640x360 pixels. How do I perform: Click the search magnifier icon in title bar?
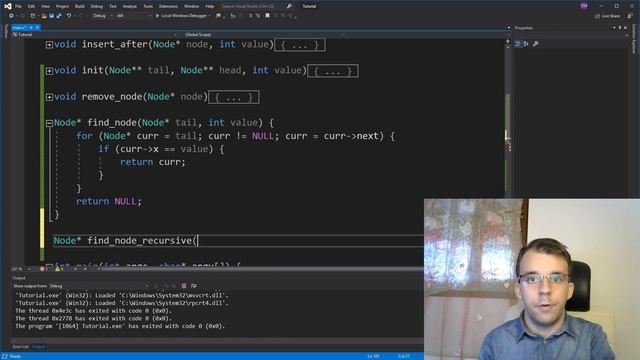pos(289,6)
